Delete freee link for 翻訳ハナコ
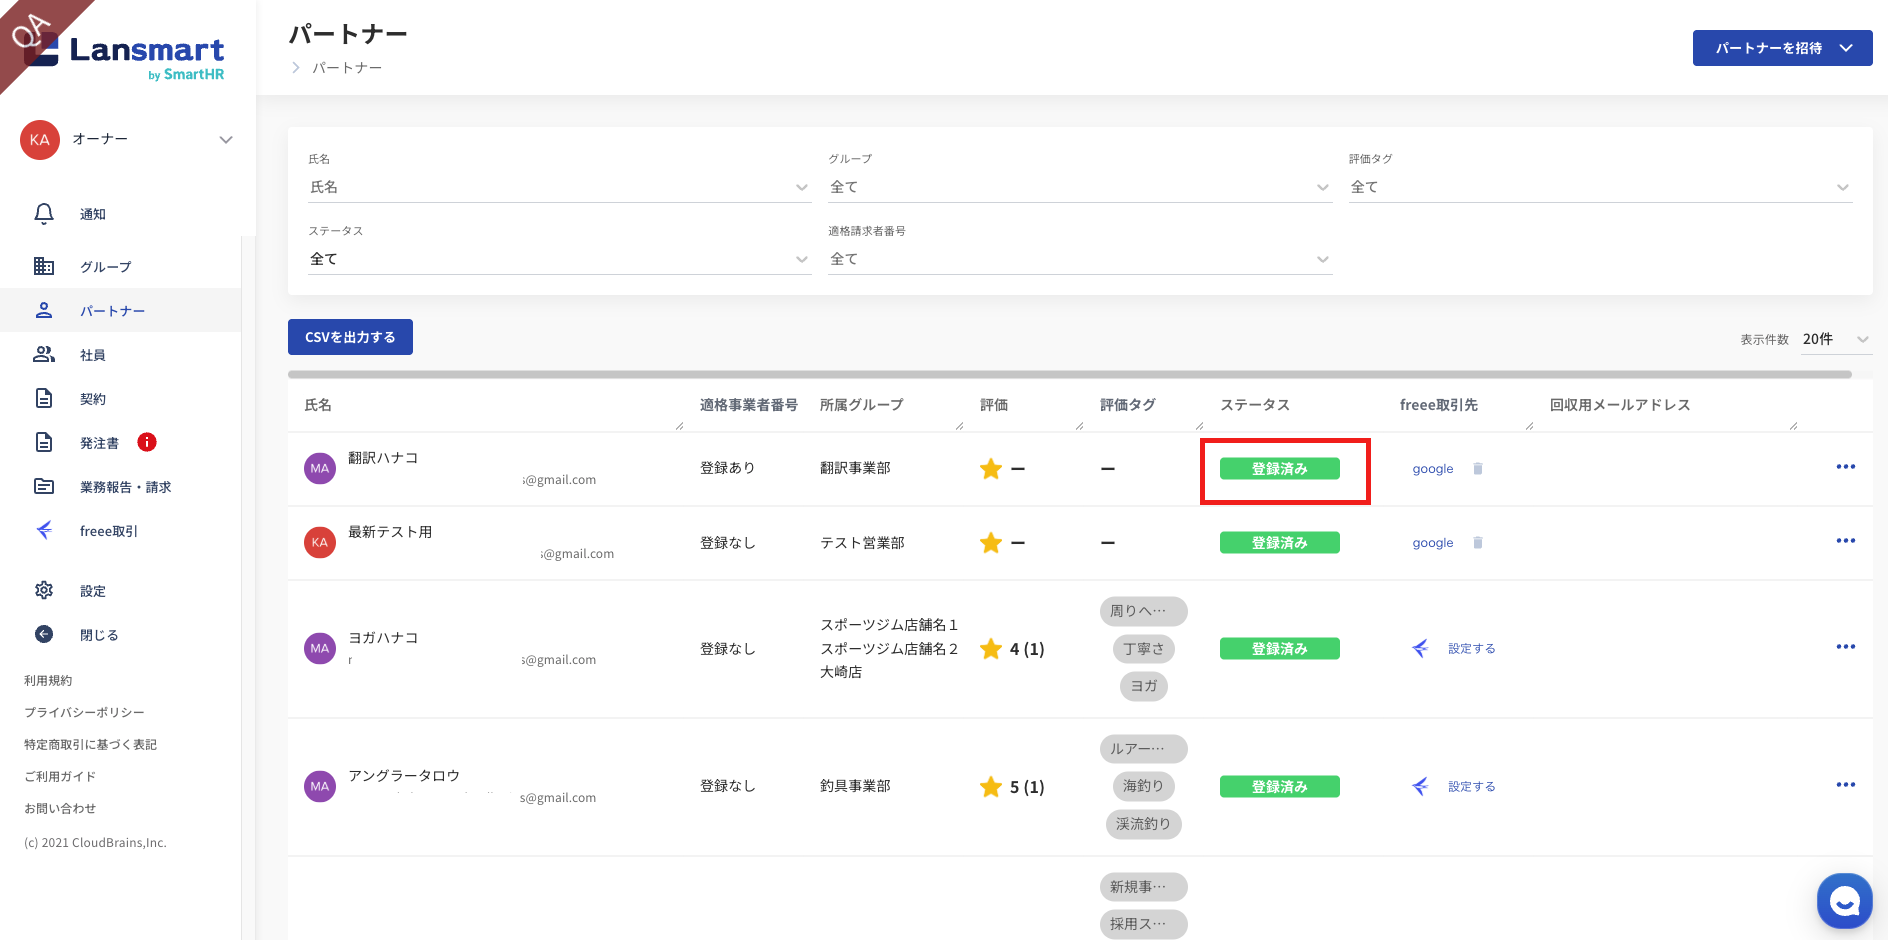The image size is (1888, 940). click(1478, 469)
